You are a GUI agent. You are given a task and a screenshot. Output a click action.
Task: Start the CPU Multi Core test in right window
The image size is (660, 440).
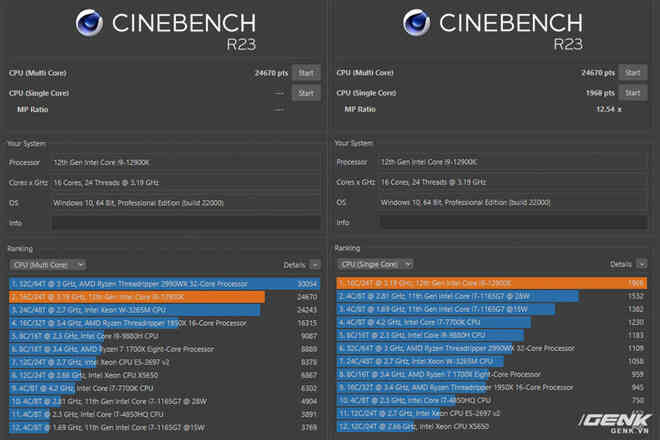(633, 72)
